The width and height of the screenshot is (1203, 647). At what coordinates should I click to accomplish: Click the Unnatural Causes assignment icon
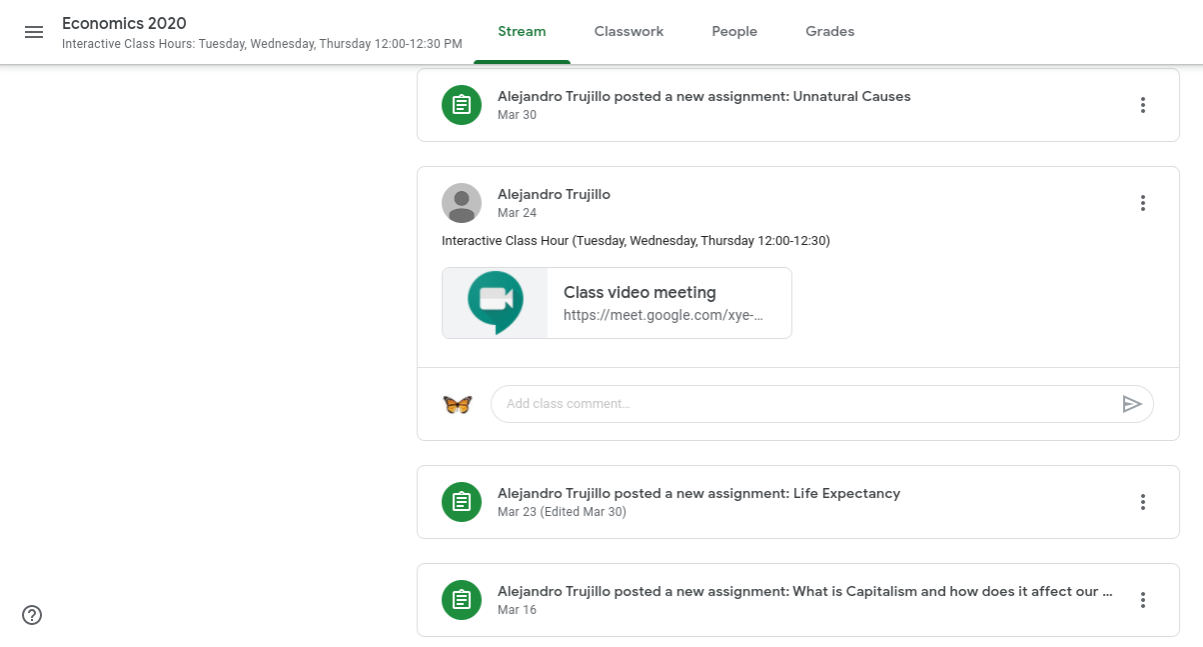click(x=461, y=105)
